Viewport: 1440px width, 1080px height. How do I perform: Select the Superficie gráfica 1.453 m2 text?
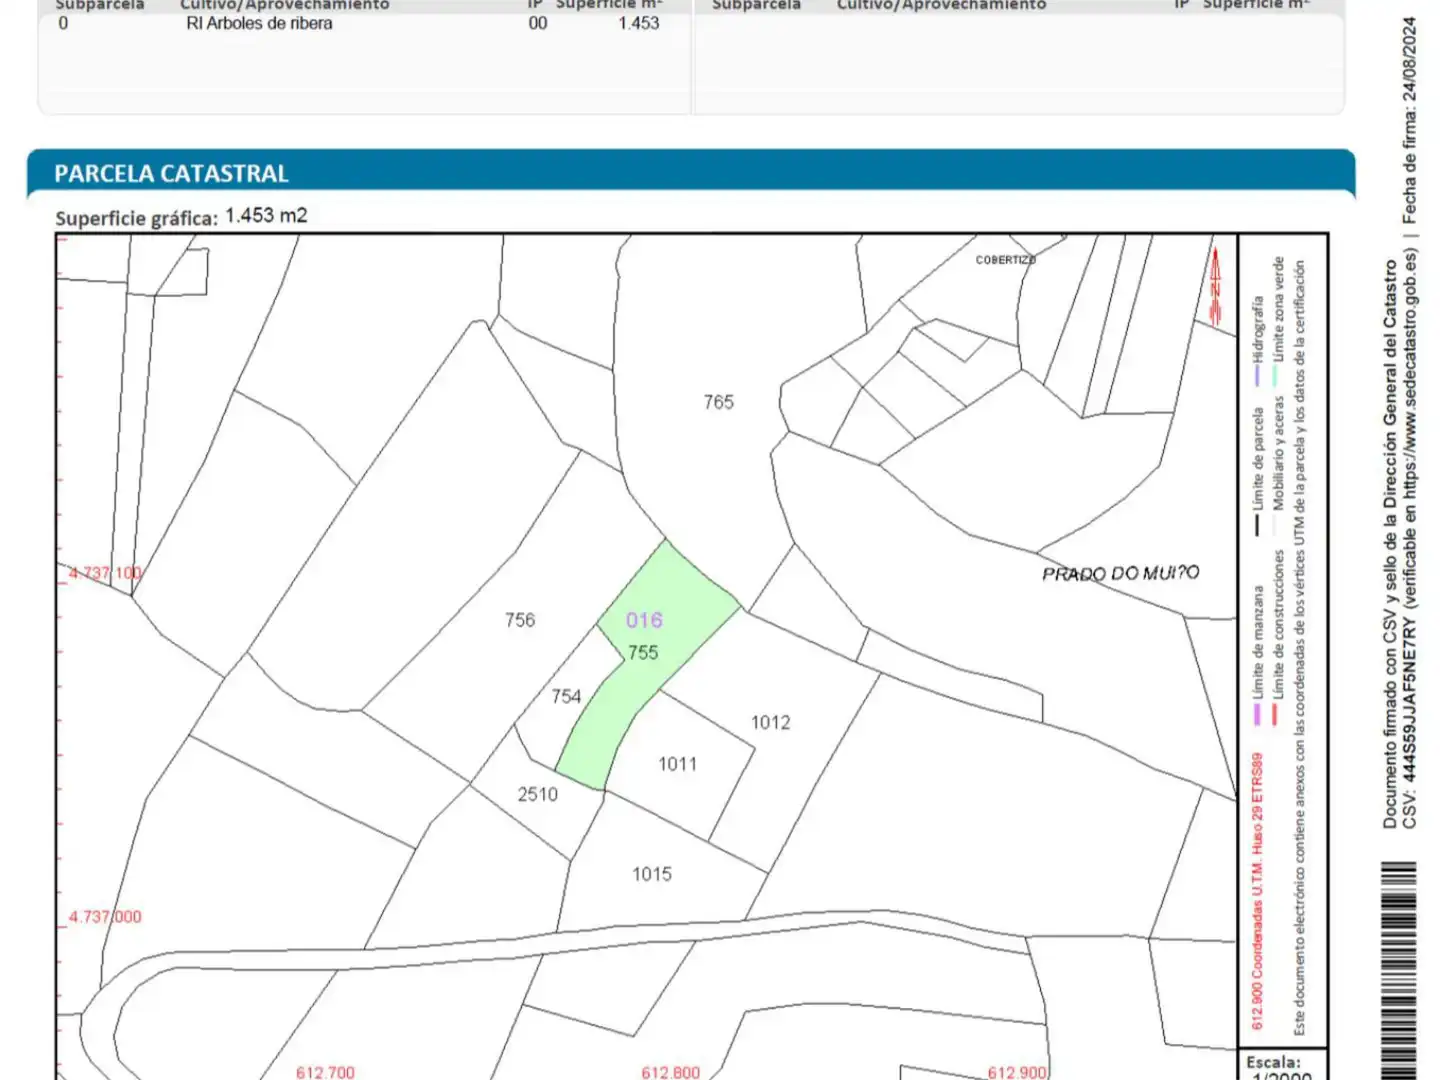pos(181,217)
